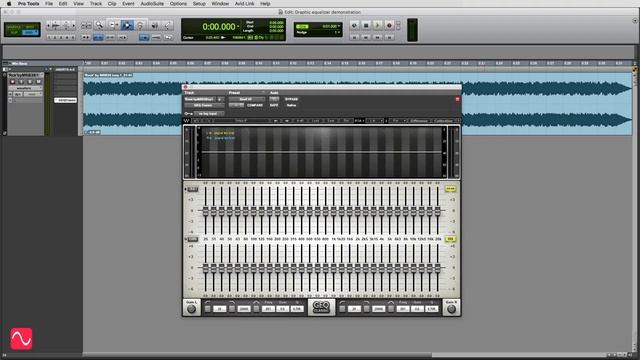Select the Scrubber speaker tool

pos(155,25)
